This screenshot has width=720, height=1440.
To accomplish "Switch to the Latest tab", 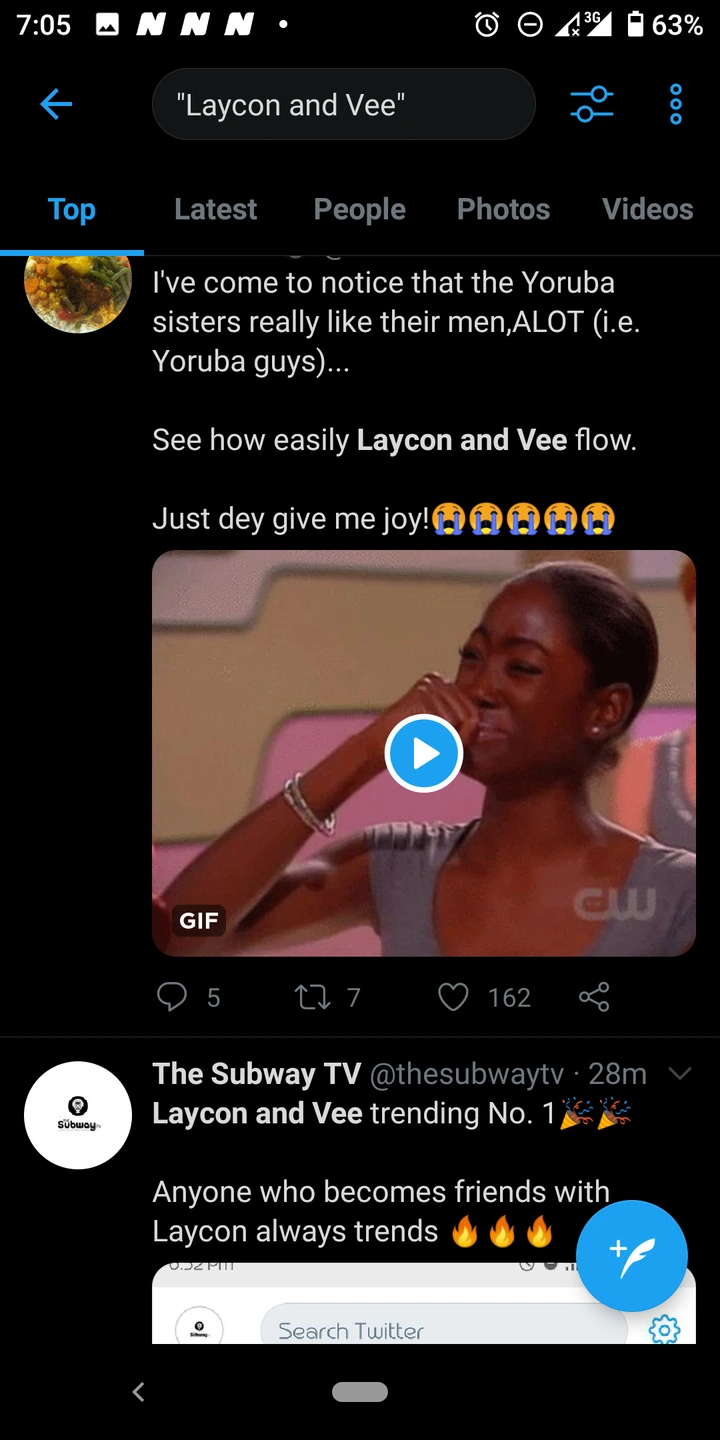I will 215,209.
